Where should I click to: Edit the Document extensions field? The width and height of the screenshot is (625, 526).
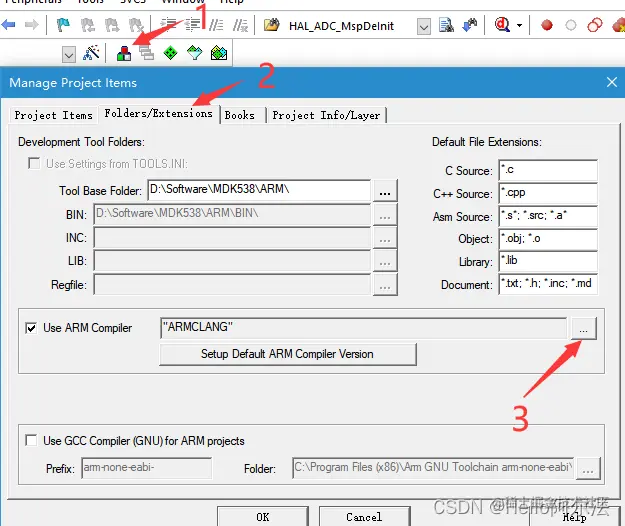click(548, 284)
